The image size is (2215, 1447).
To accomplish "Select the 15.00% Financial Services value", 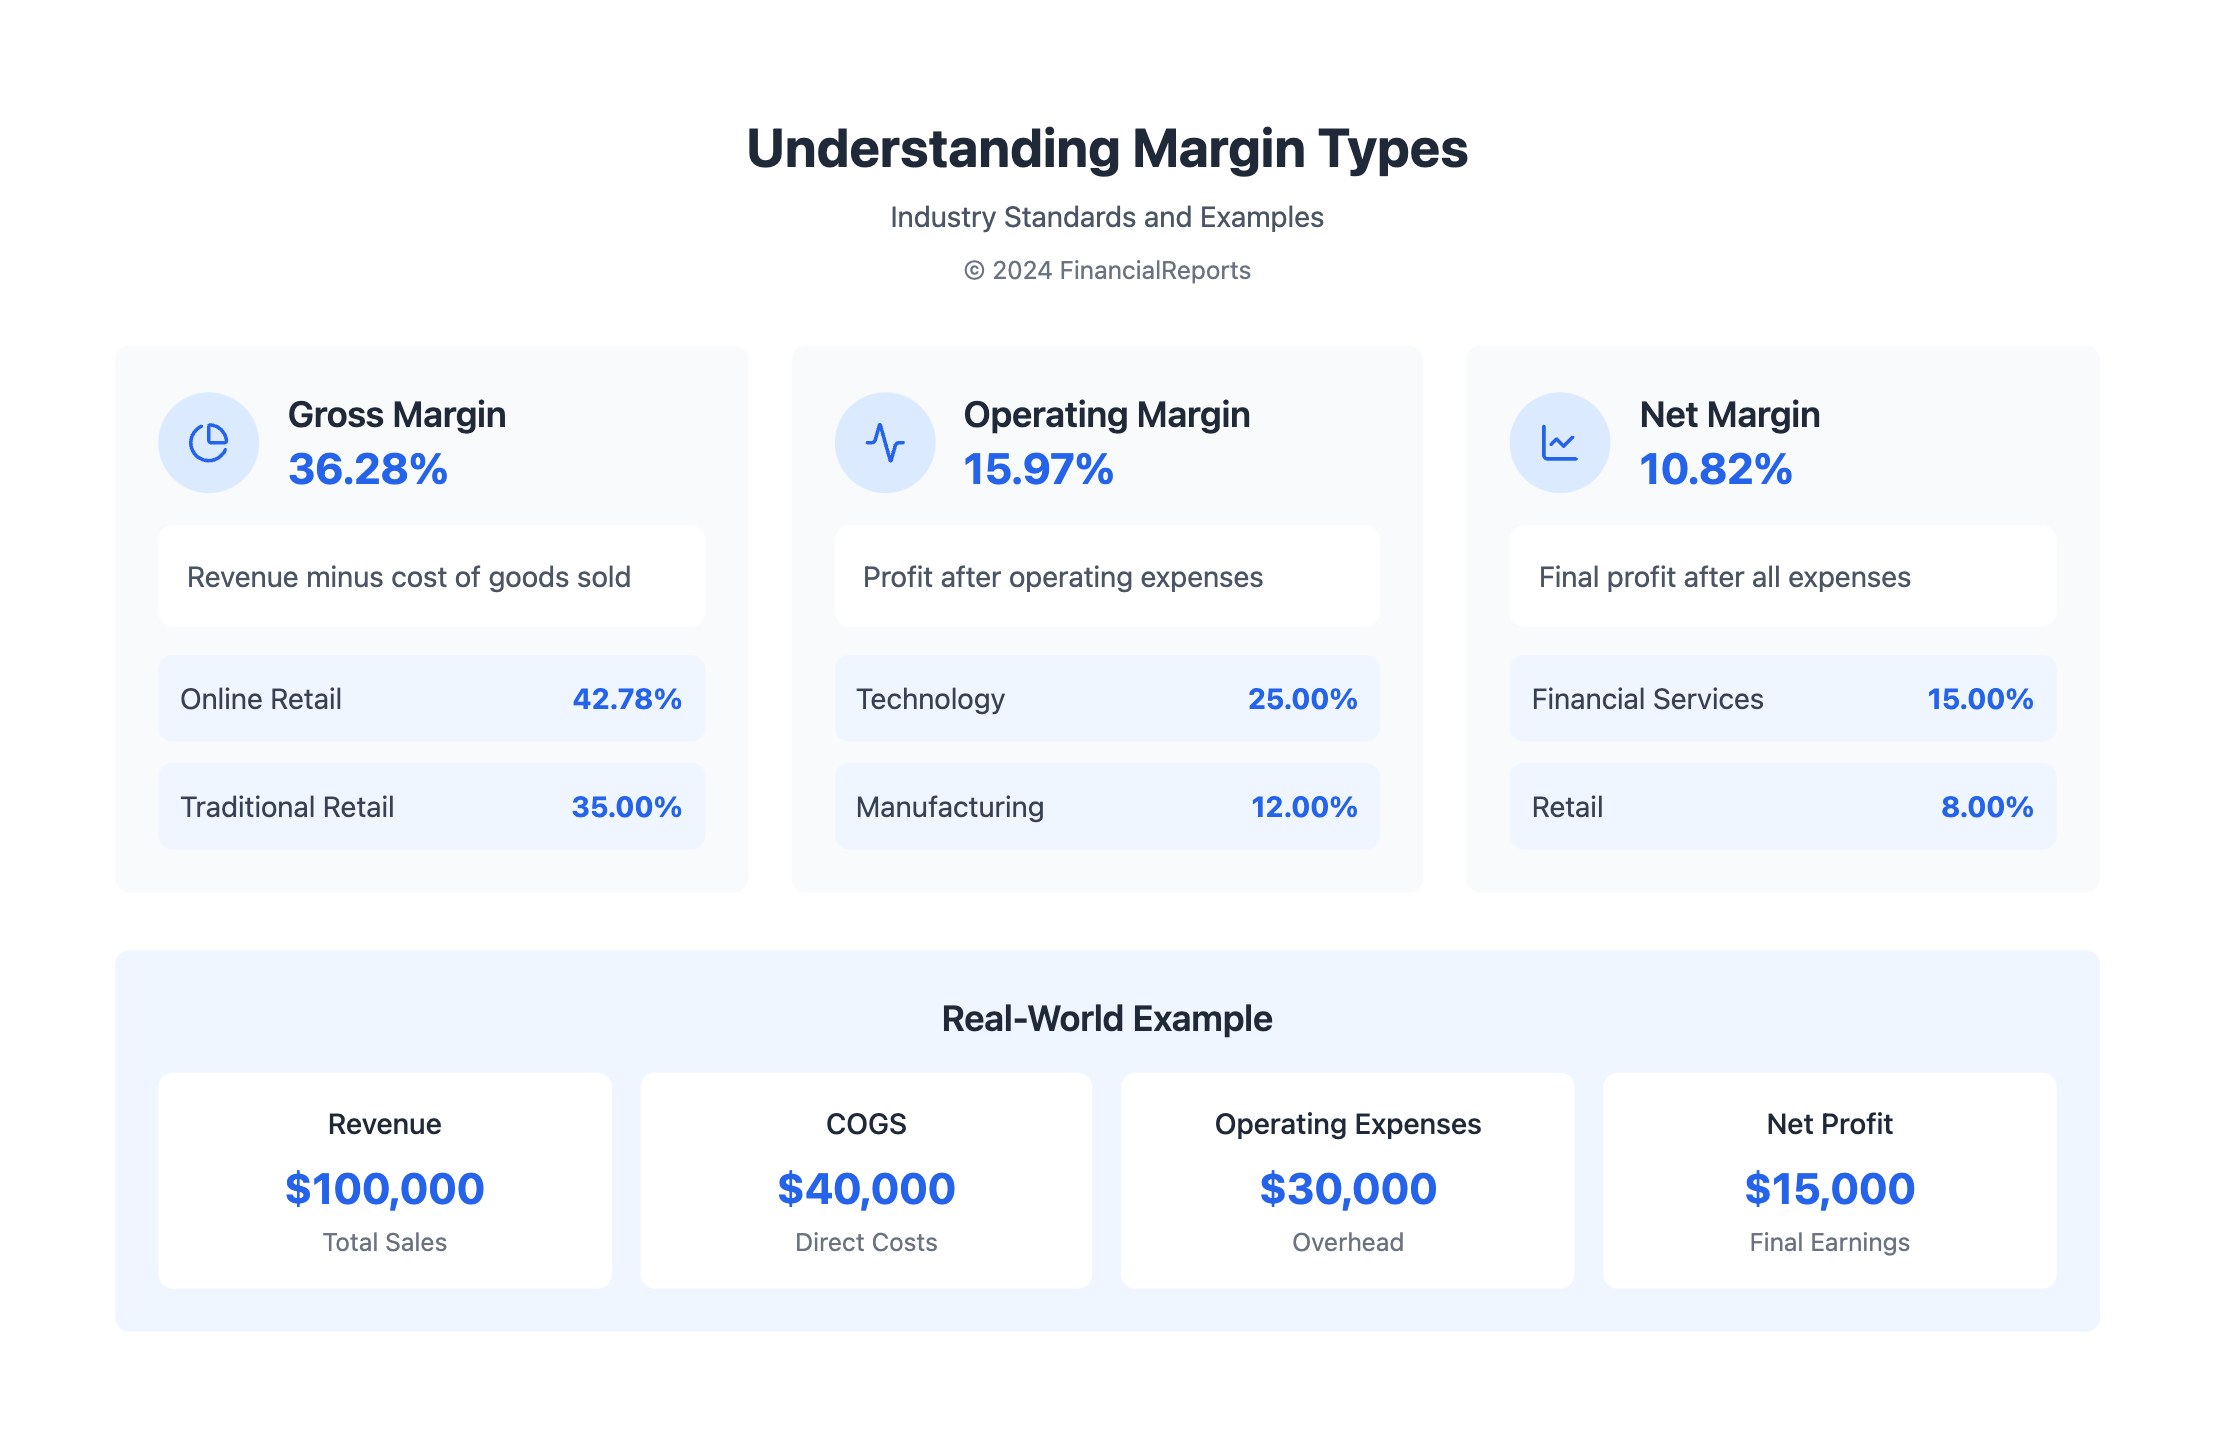I will click(1981, 699).
